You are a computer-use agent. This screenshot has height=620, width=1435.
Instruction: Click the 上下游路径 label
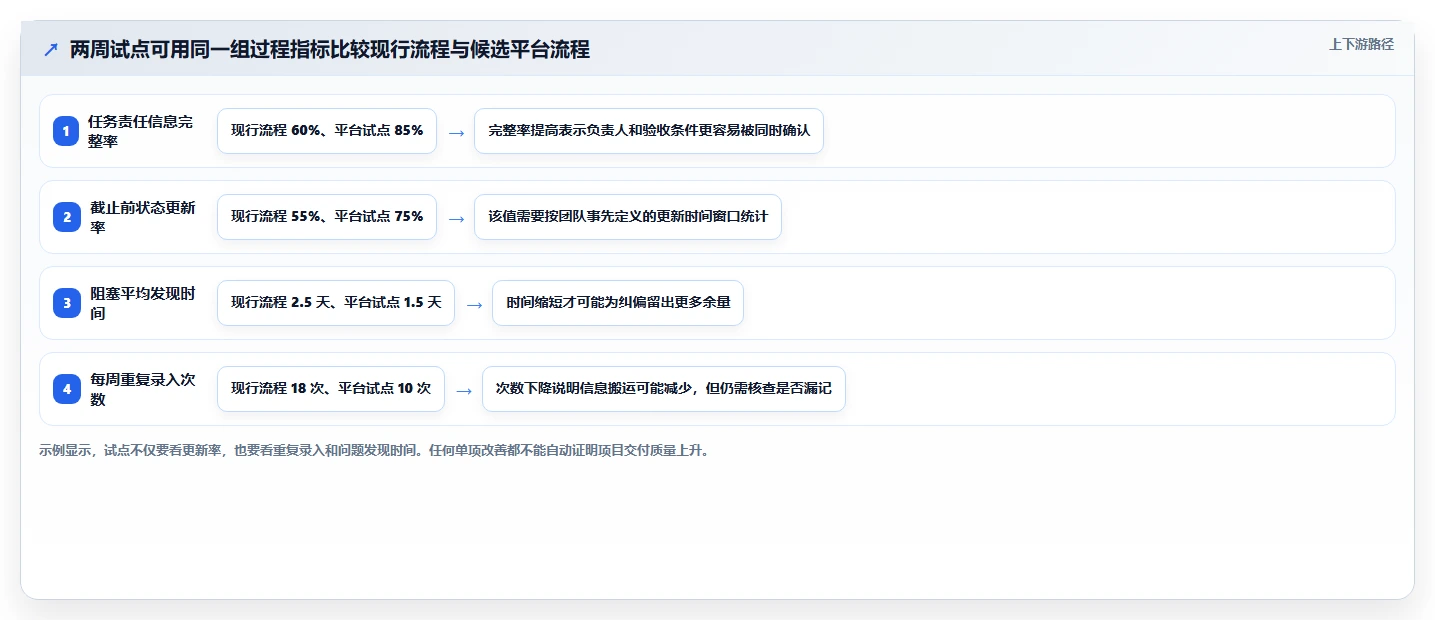point(1361,44)
